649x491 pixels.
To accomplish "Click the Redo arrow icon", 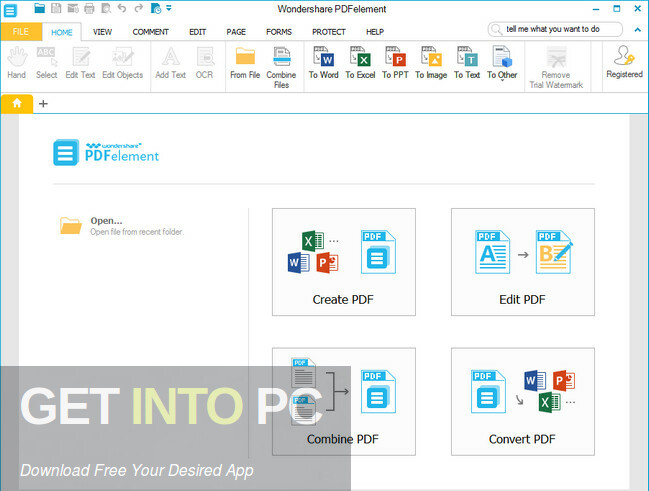I will click(x=139, y=7).
